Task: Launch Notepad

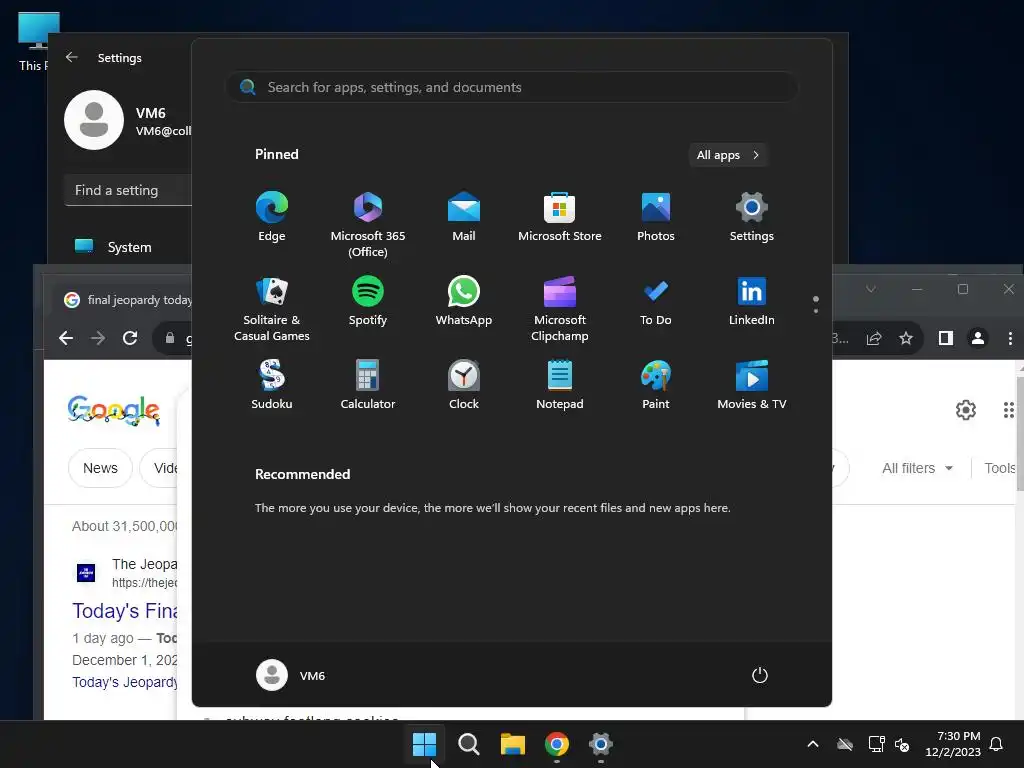Action: (x=560, y=385)
